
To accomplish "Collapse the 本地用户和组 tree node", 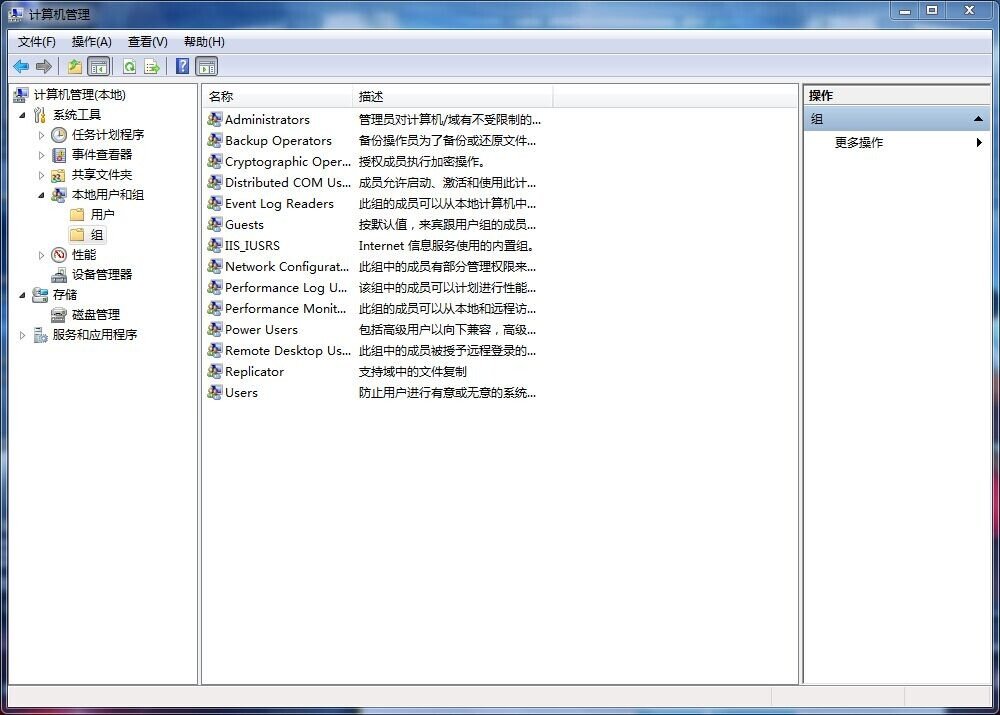I will pos(42,195).
